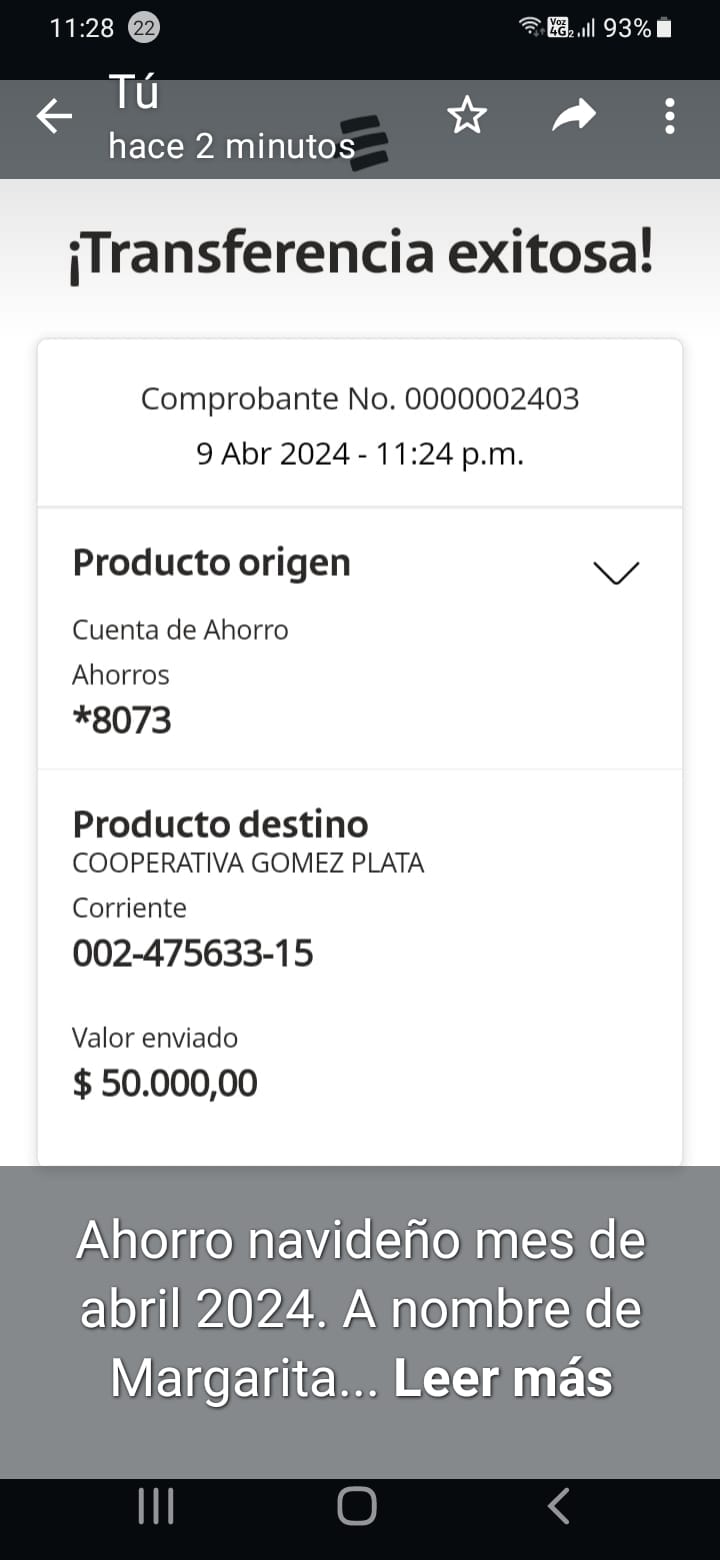
Task: Tap the battery icon in status bar
Action: pos(665,28)
